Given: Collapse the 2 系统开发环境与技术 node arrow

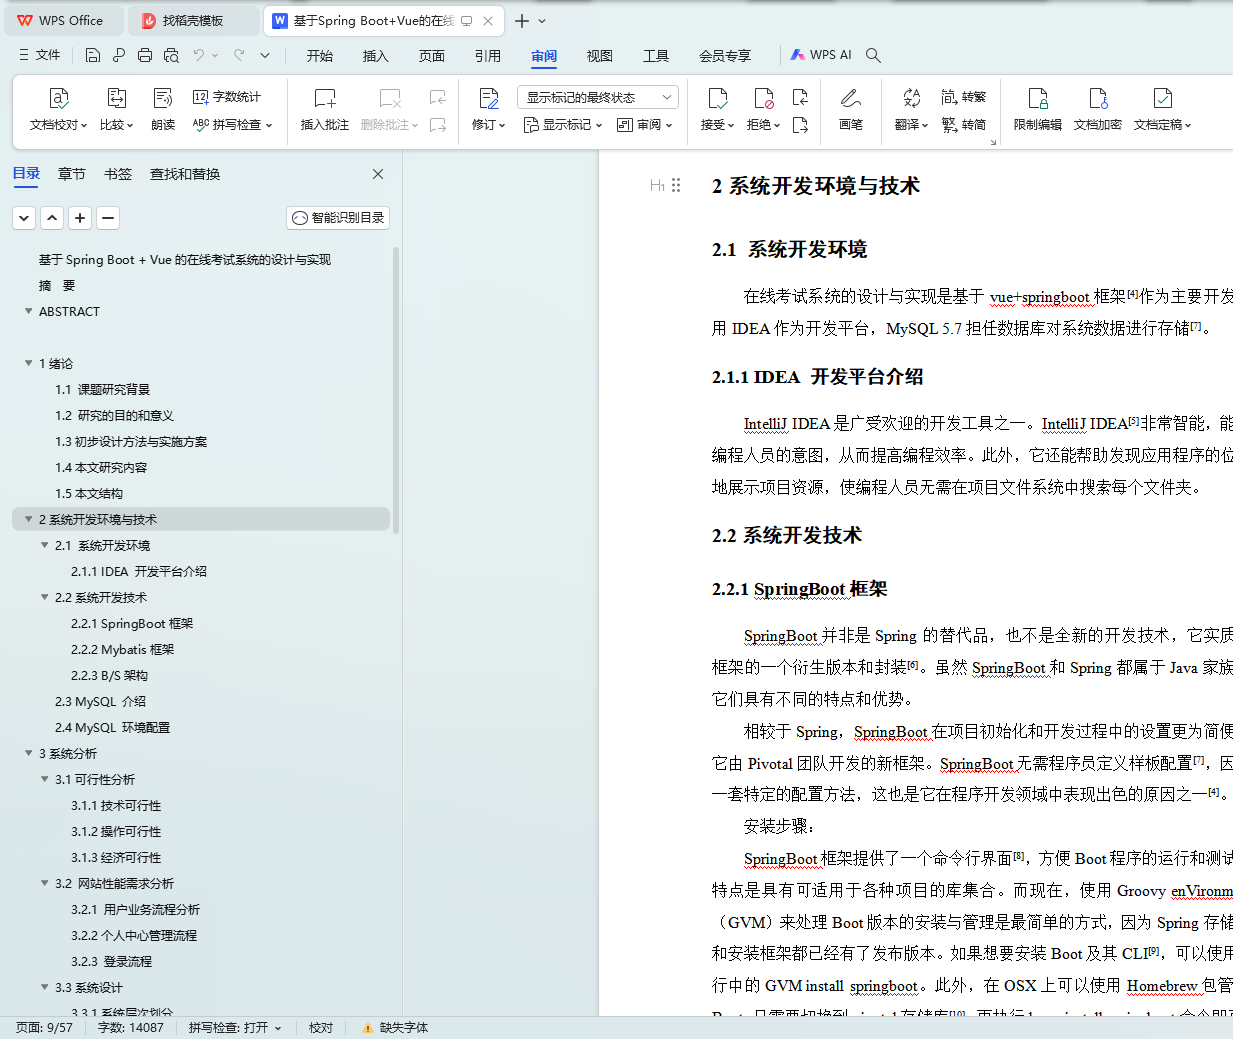Looking at the screenshot, I should (x=29, y=519).
